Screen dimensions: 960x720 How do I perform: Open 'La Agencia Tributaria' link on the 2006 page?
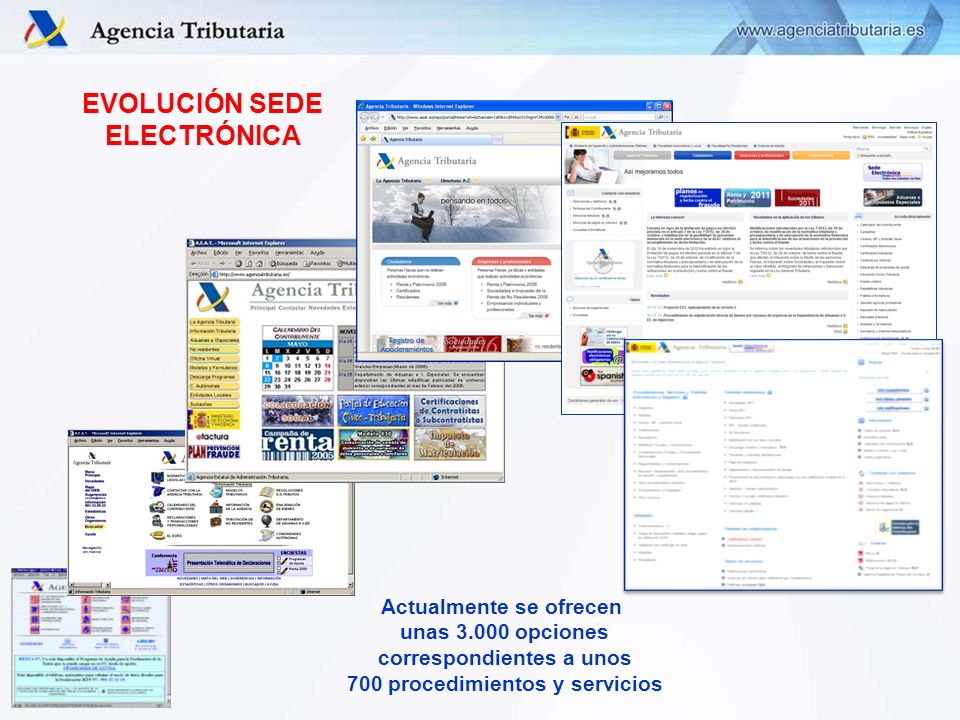[399, 181]
